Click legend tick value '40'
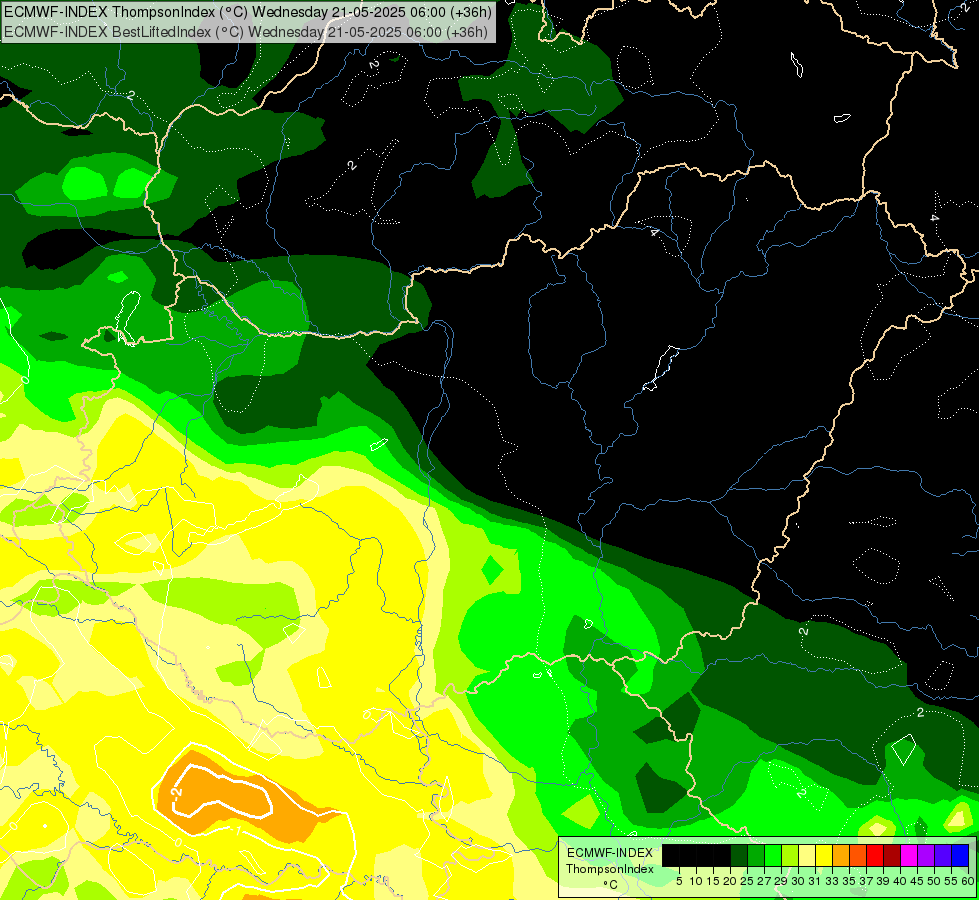The width and height of the screenshot is (979, 900). (x=900, y=881)
